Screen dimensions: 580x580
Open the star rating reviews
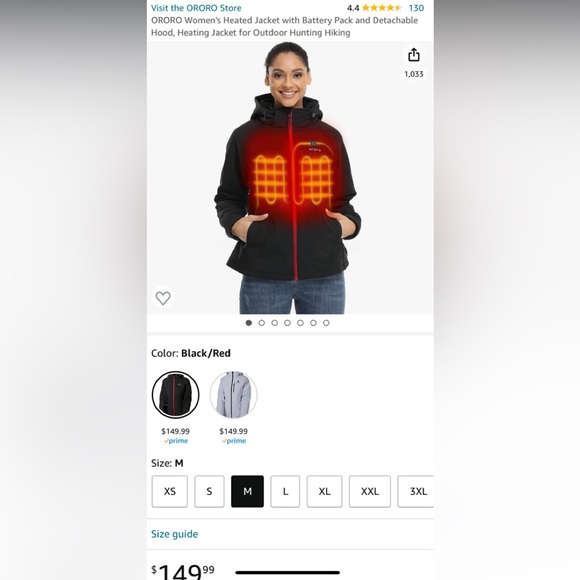tap(381, 8)
